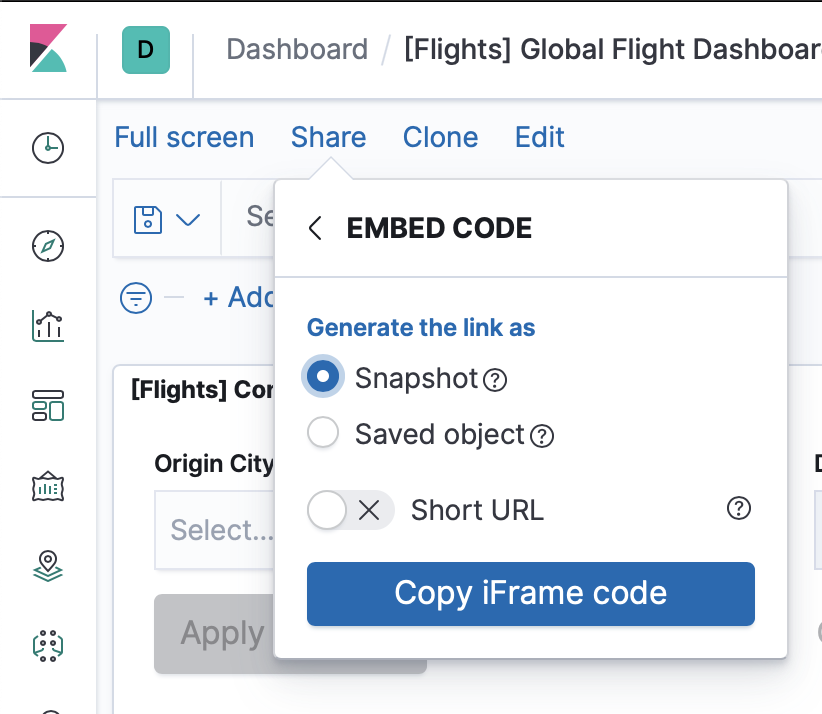This screenshot has height=714, width=822.
Task: Click the Kibana logo icon
Action: point(48,49)
